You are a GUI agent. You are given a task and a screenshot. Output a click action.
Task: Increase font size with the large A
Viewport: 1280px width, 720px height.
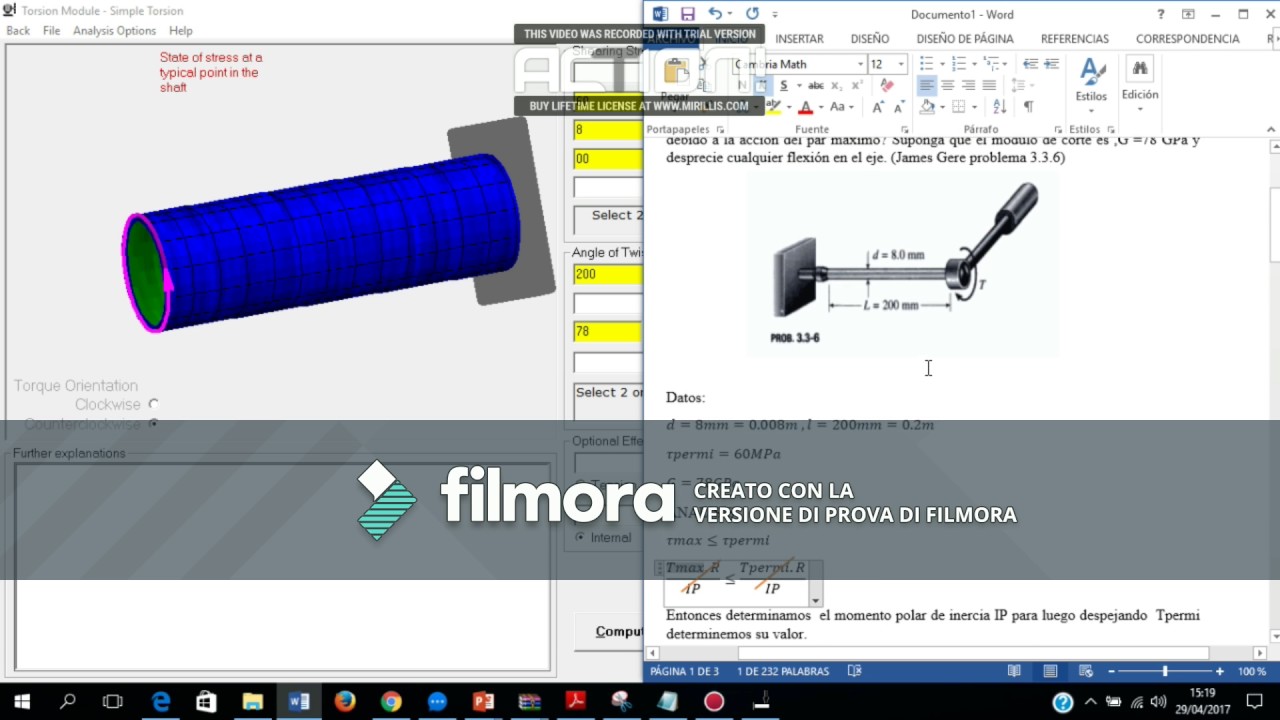coord(878,107)
